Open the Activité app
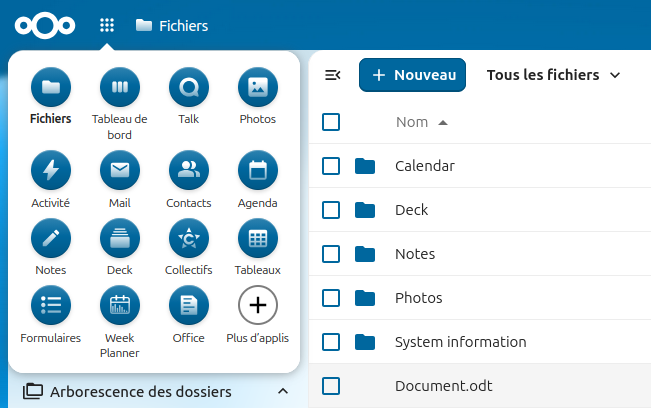This screenshot has height=408, width=651. point(51,170)
